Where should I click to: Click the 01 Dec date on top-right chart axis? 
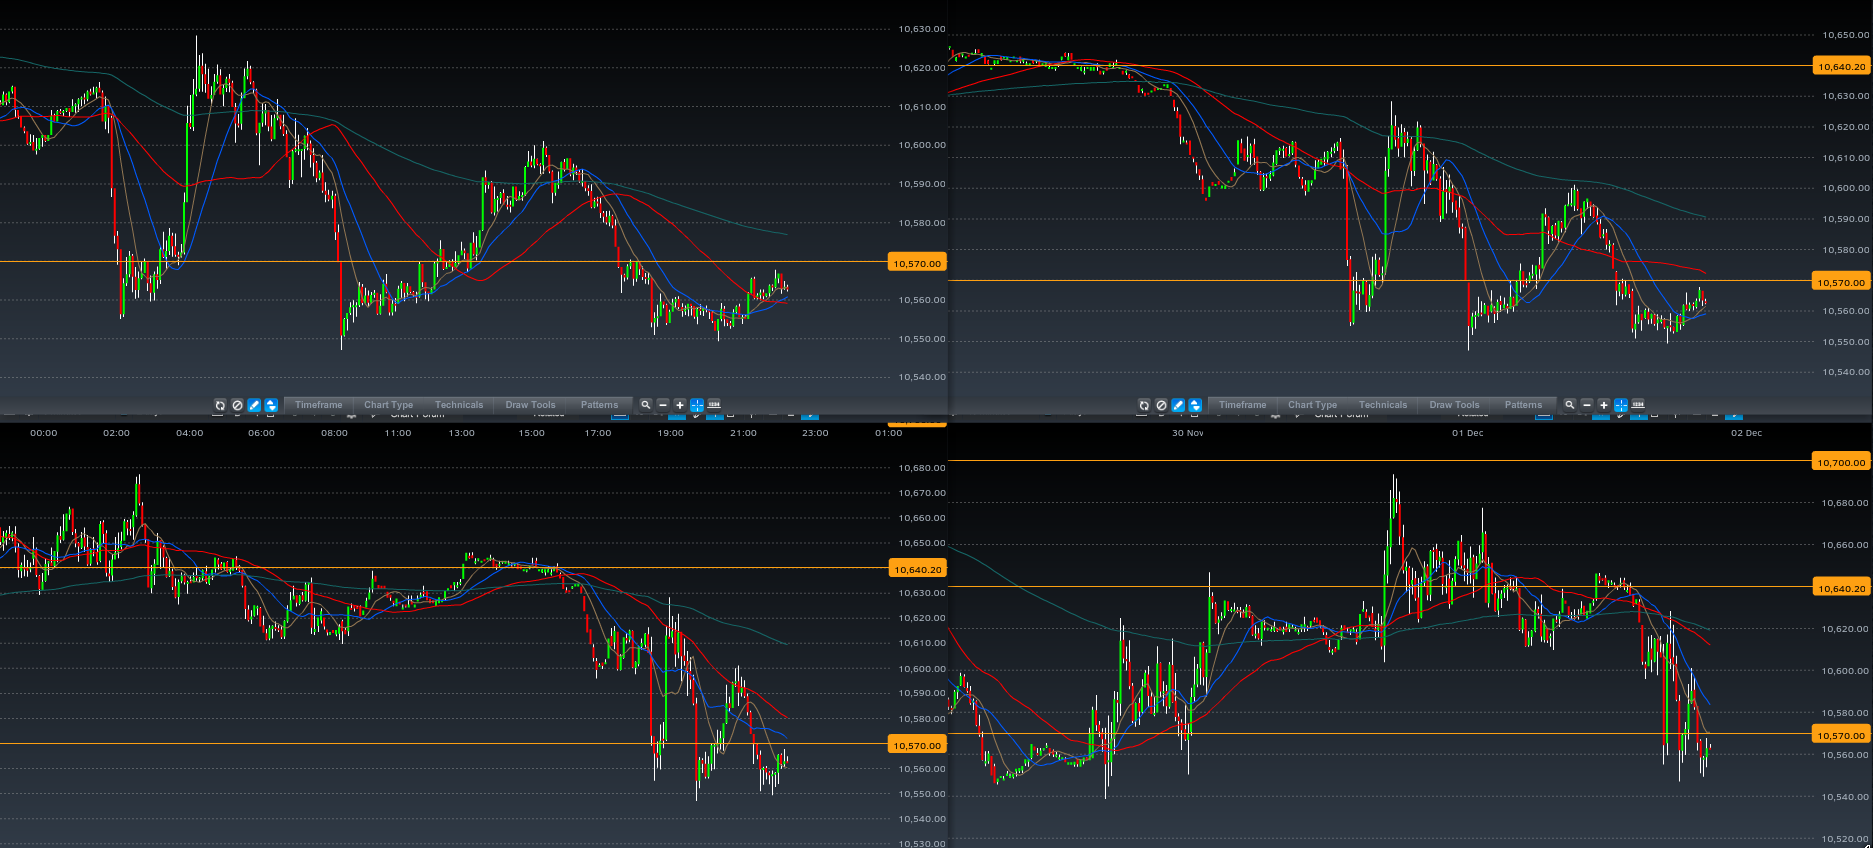[x=1468, y=433]
